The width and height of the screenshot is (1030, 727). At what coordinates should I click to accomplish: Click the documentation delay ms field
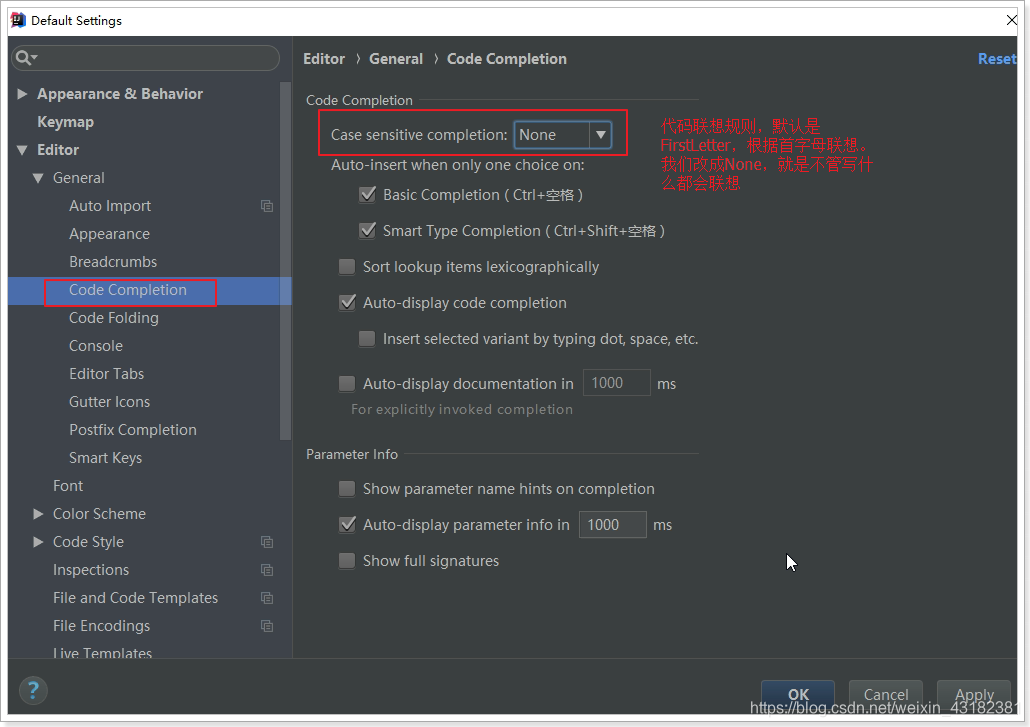(x=616, y=383)
